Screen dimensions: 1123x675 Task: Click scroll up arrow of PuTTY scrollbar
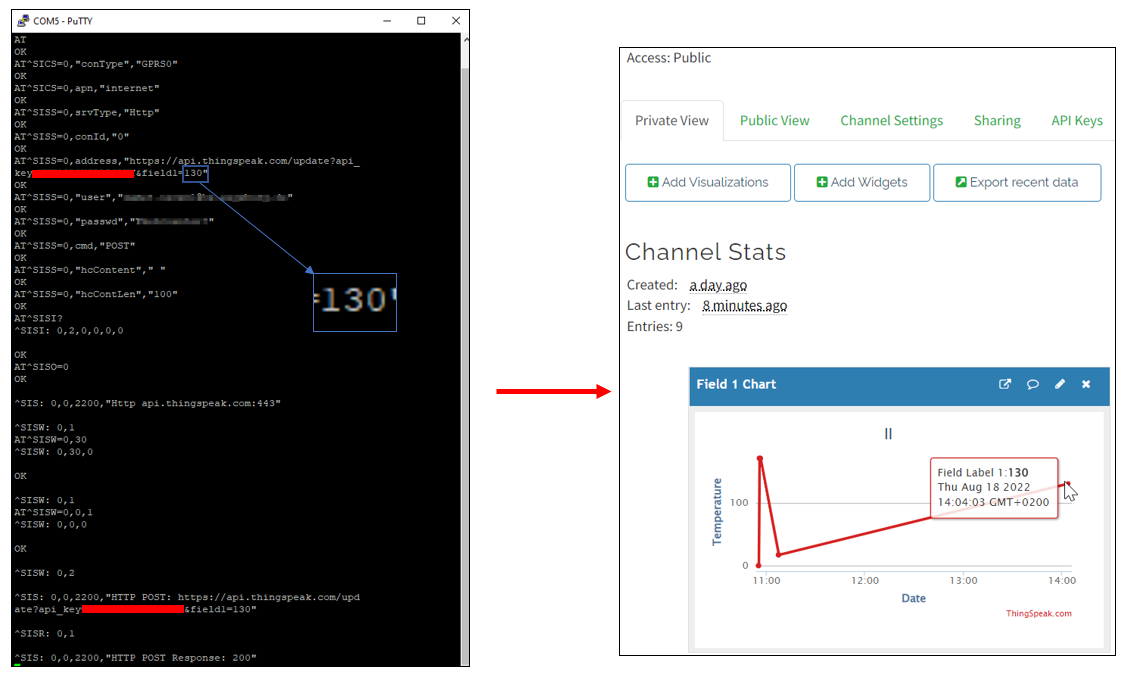coord(466,40)
